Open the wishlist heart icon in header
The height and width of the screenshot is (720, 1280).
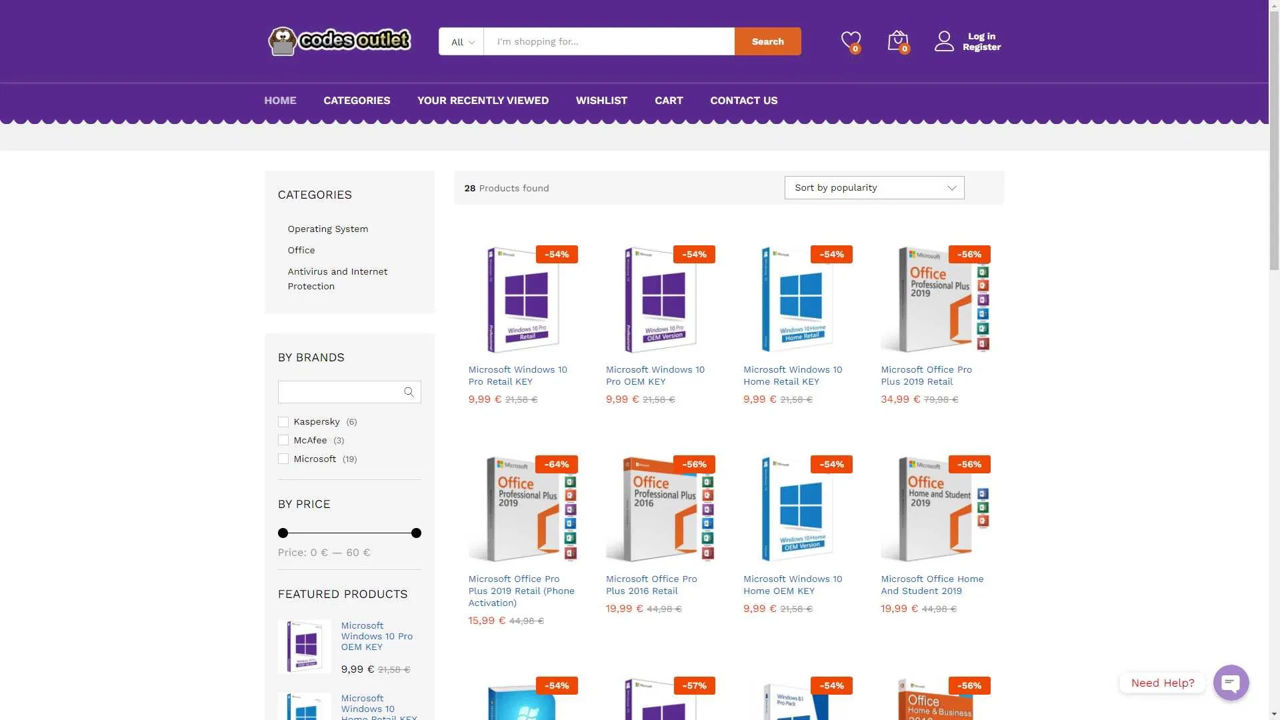tap(851, 41)
